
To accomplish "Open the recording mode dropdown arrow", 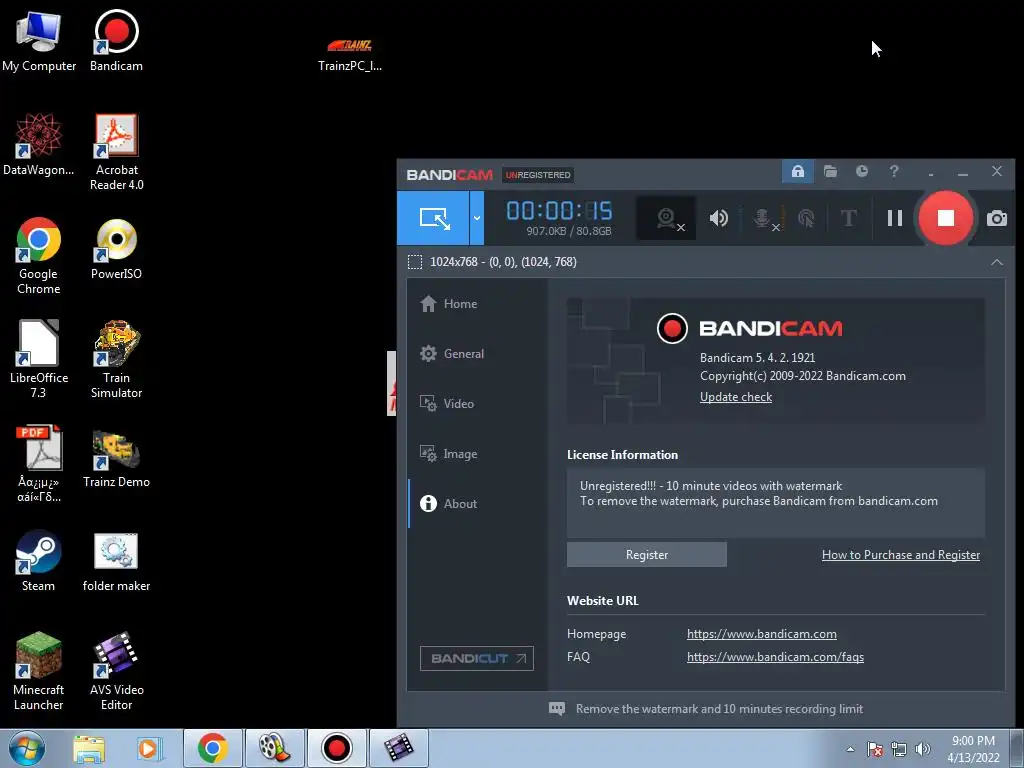I will coord(477,218).
